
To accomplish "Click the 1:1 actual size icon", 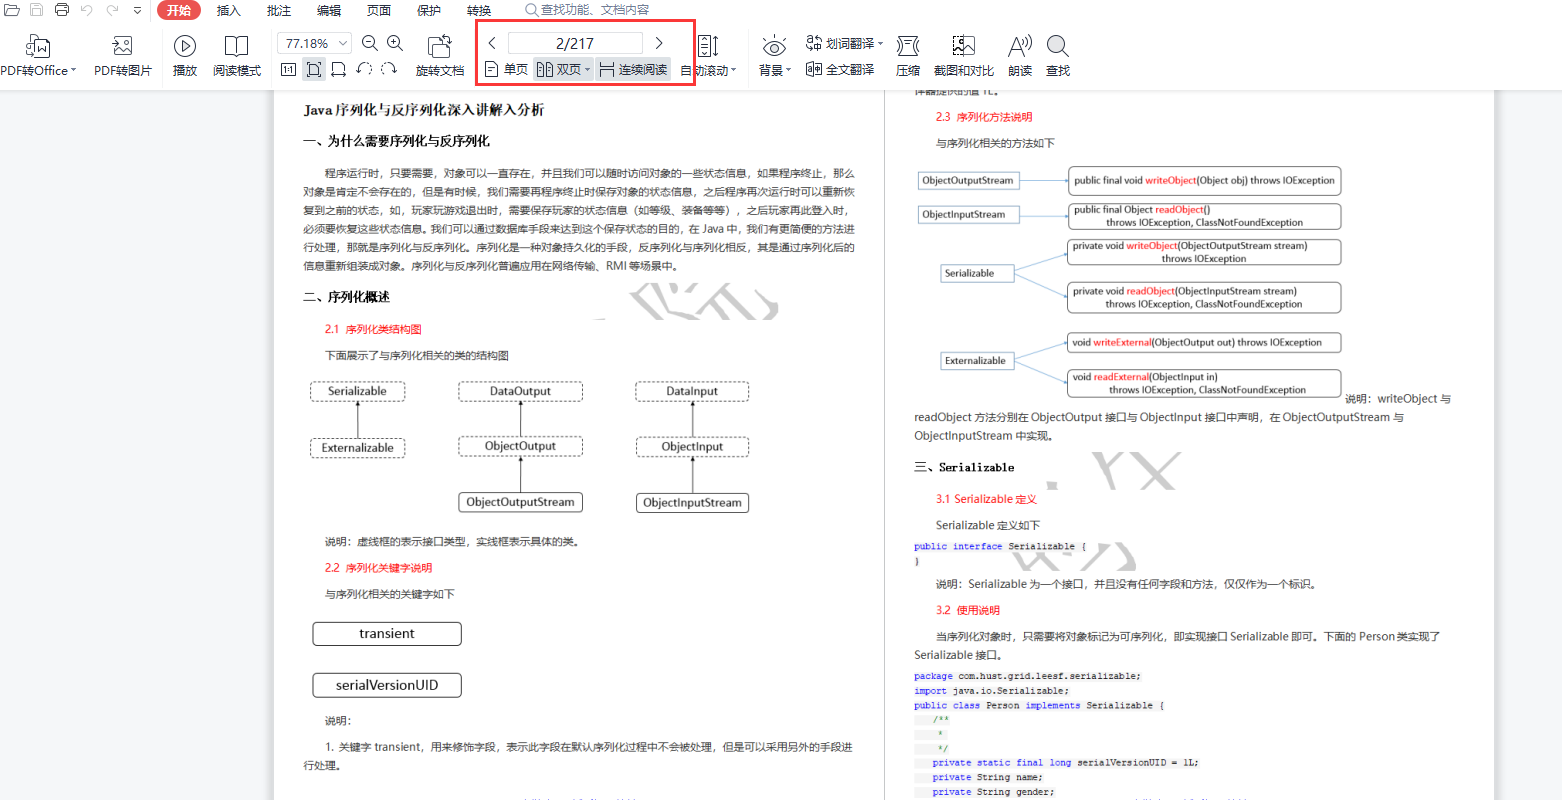I will coord(288,69).
